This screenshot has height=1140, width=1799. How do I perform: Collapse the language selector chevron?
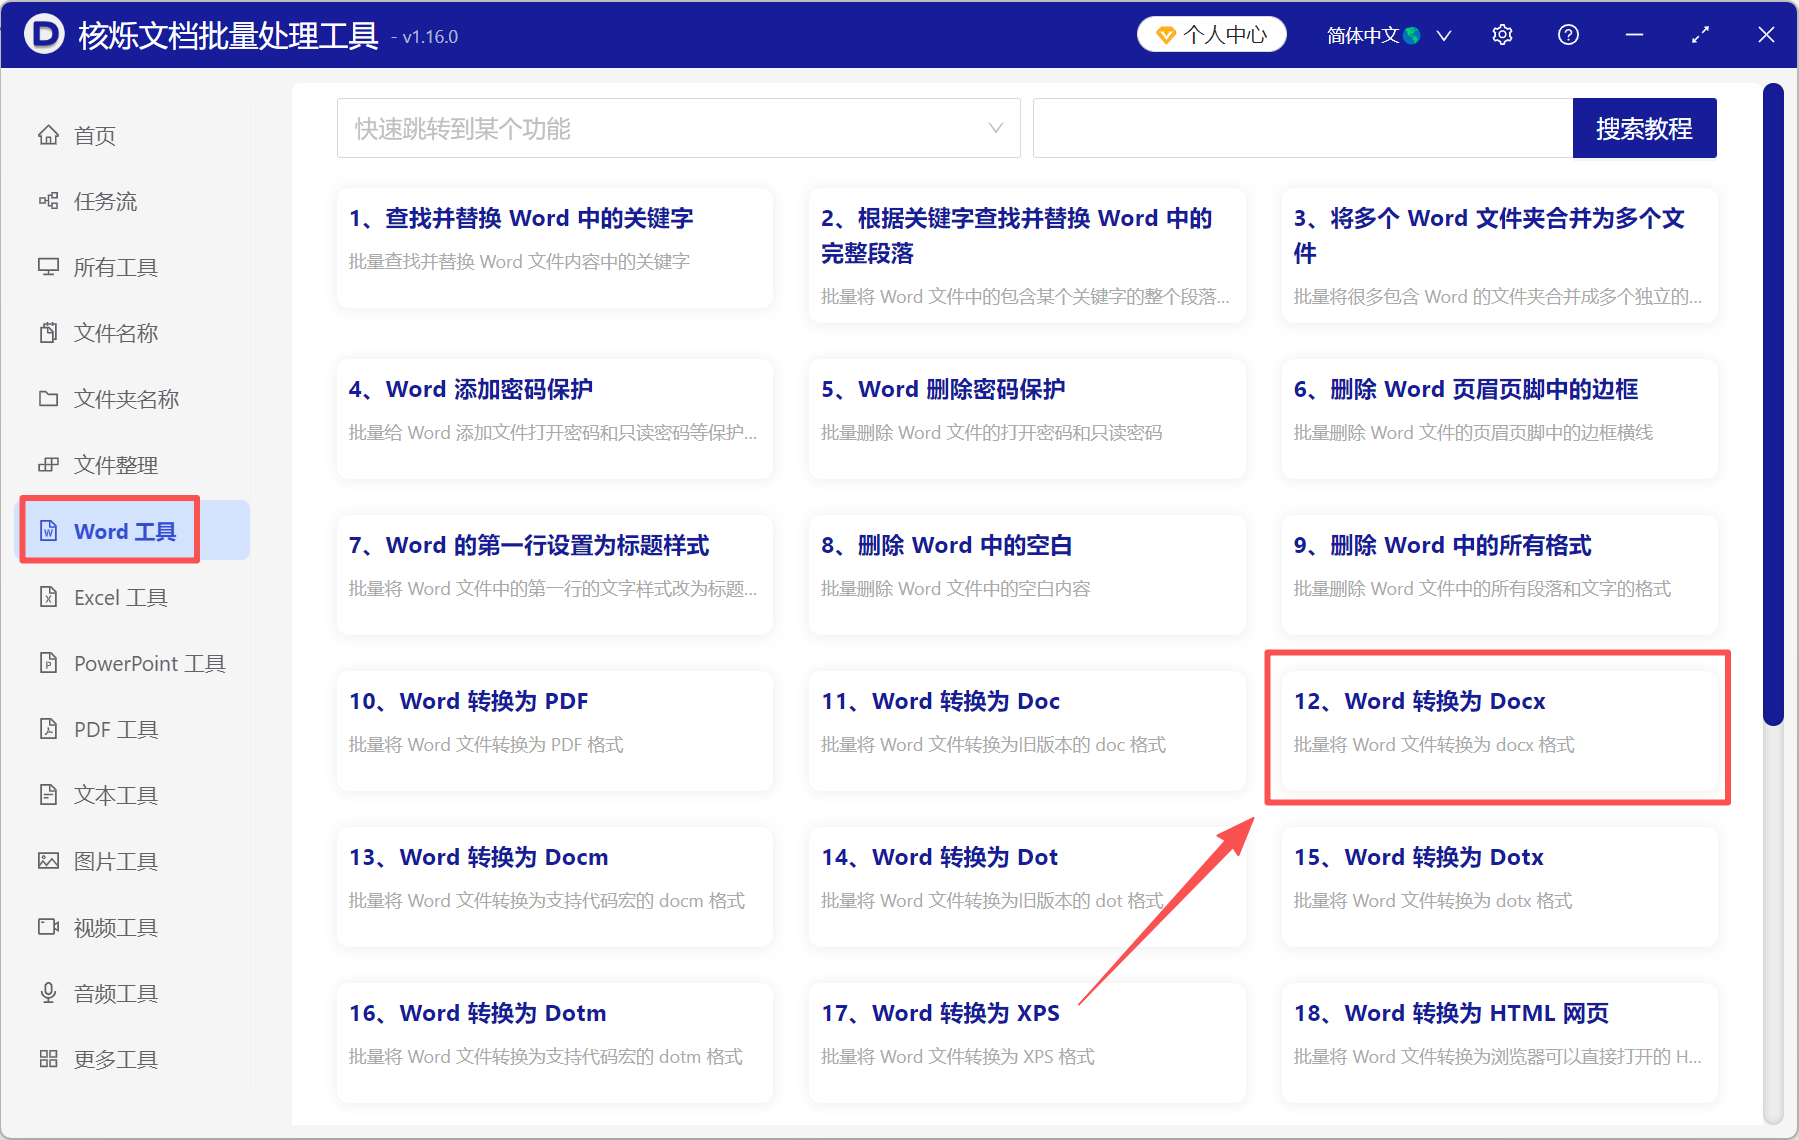tap(1444, 35)
